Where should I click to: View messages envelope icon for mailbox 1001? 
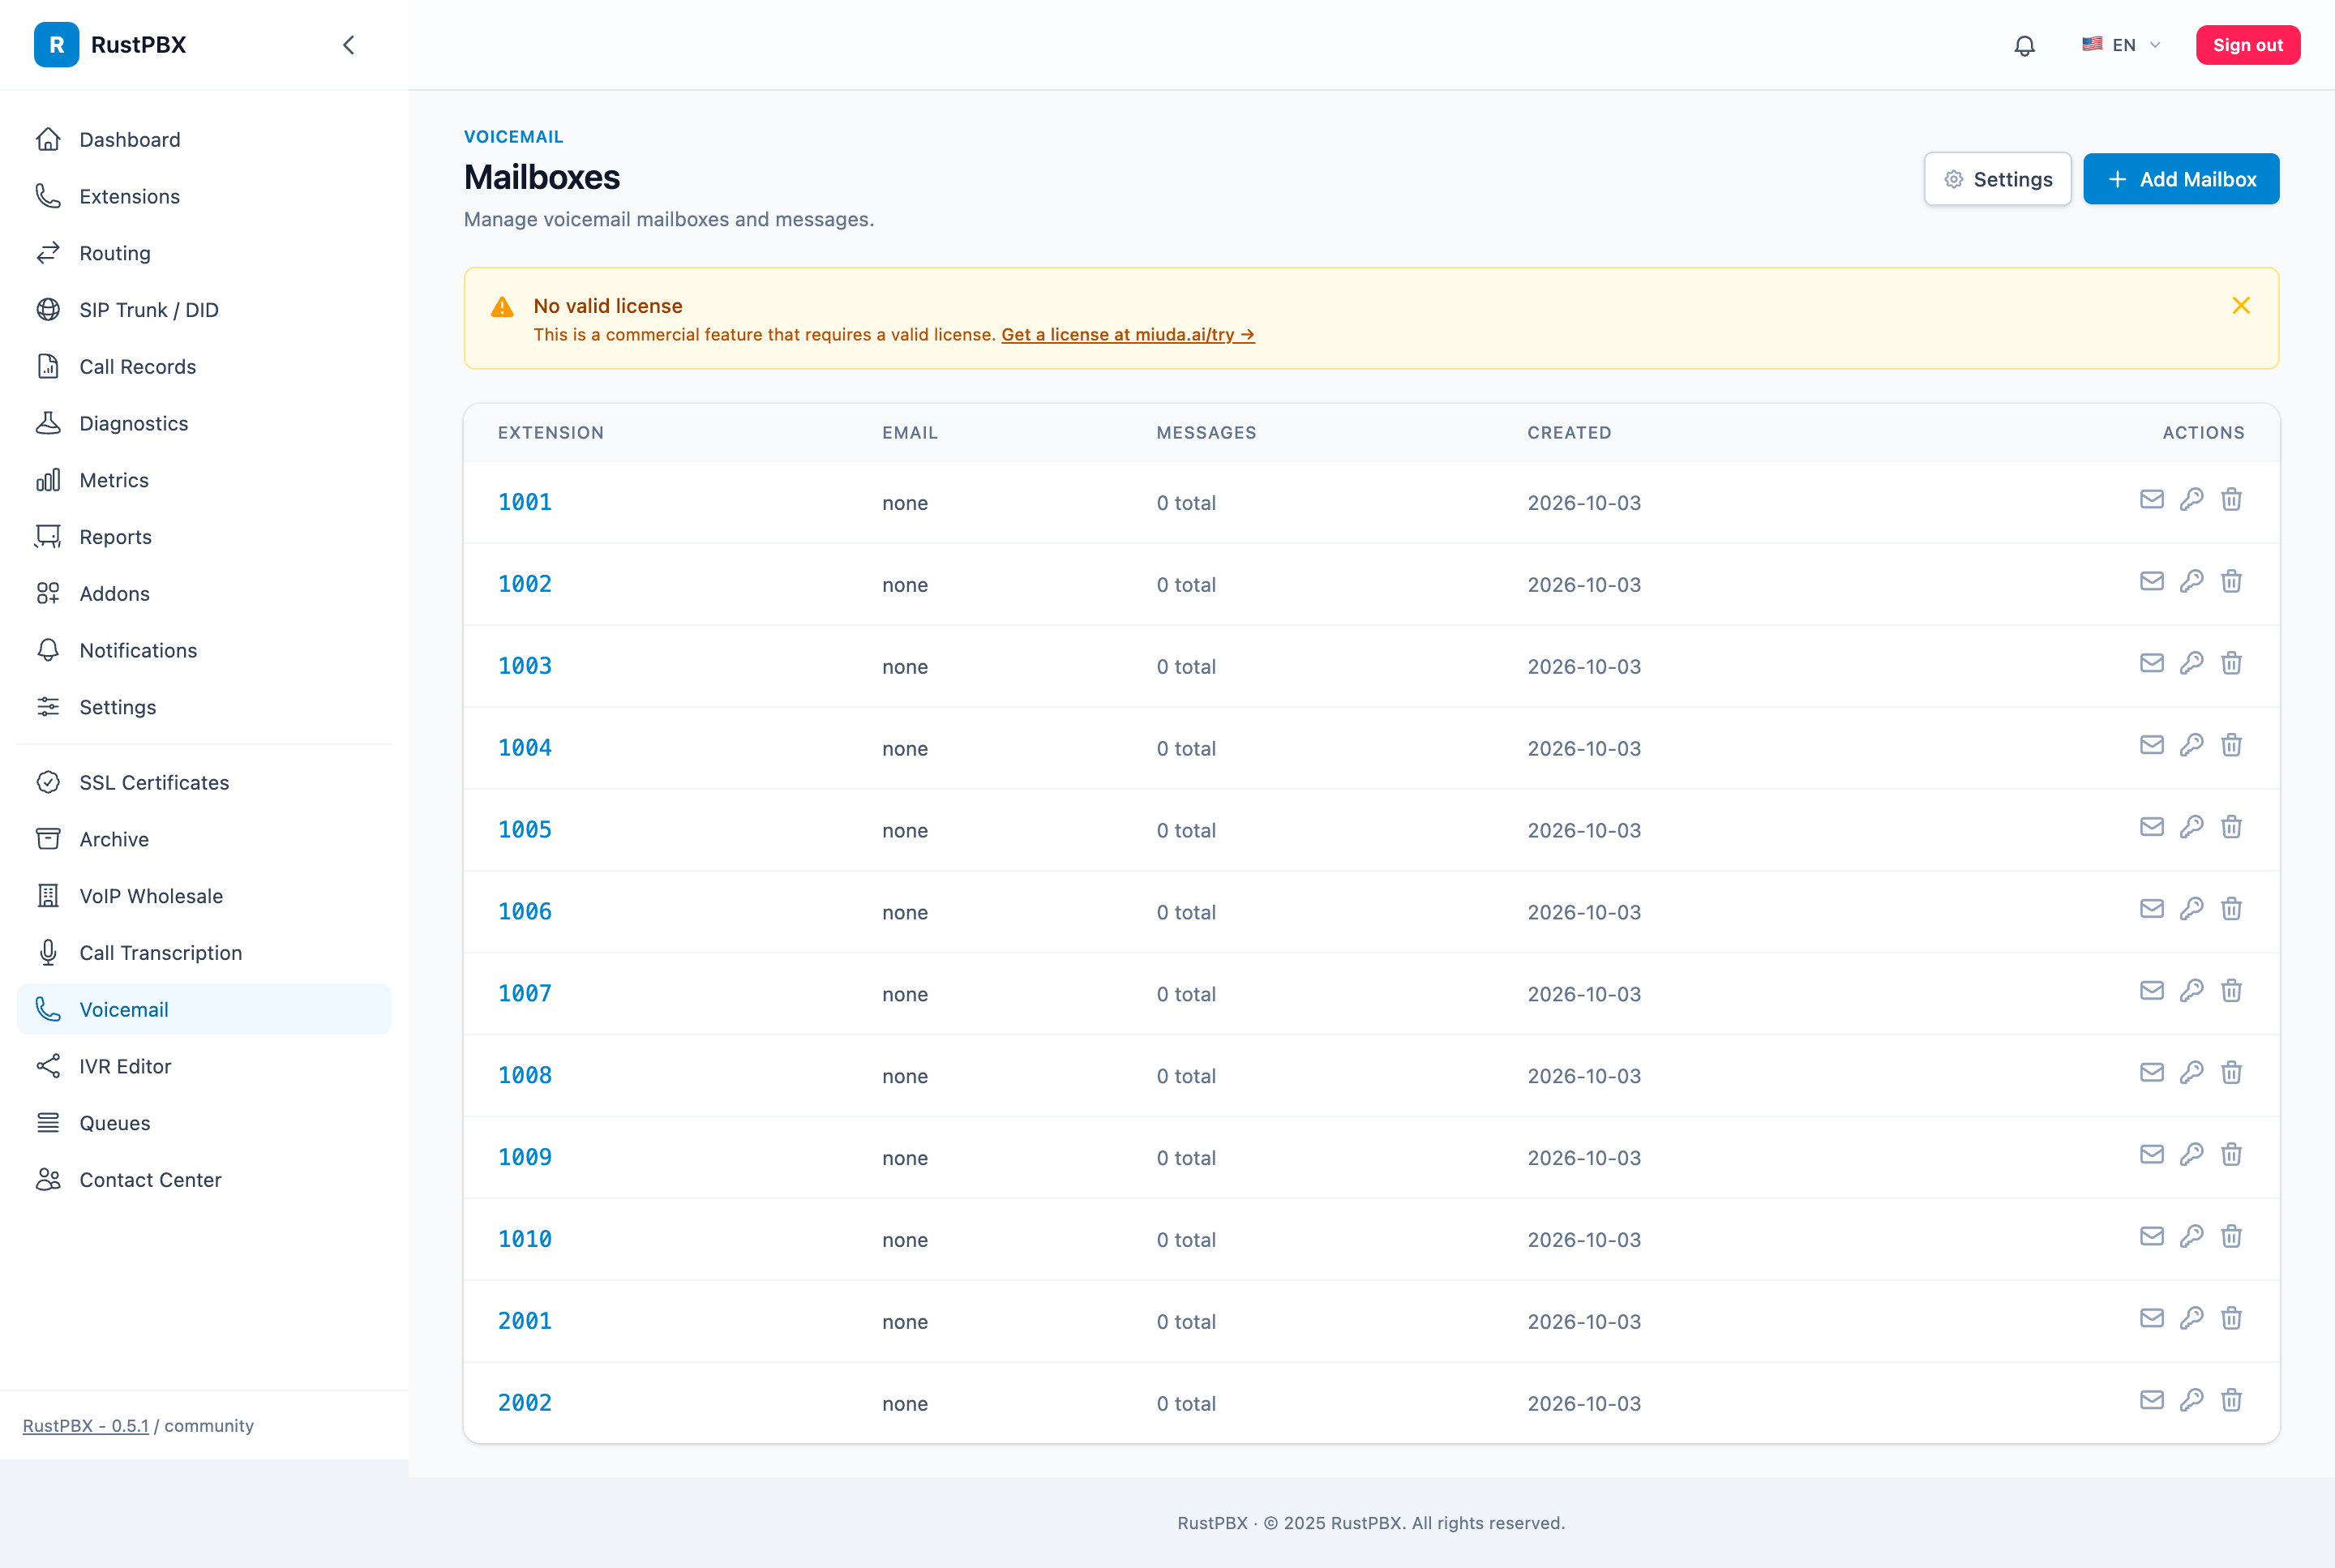coord(2151,499)
